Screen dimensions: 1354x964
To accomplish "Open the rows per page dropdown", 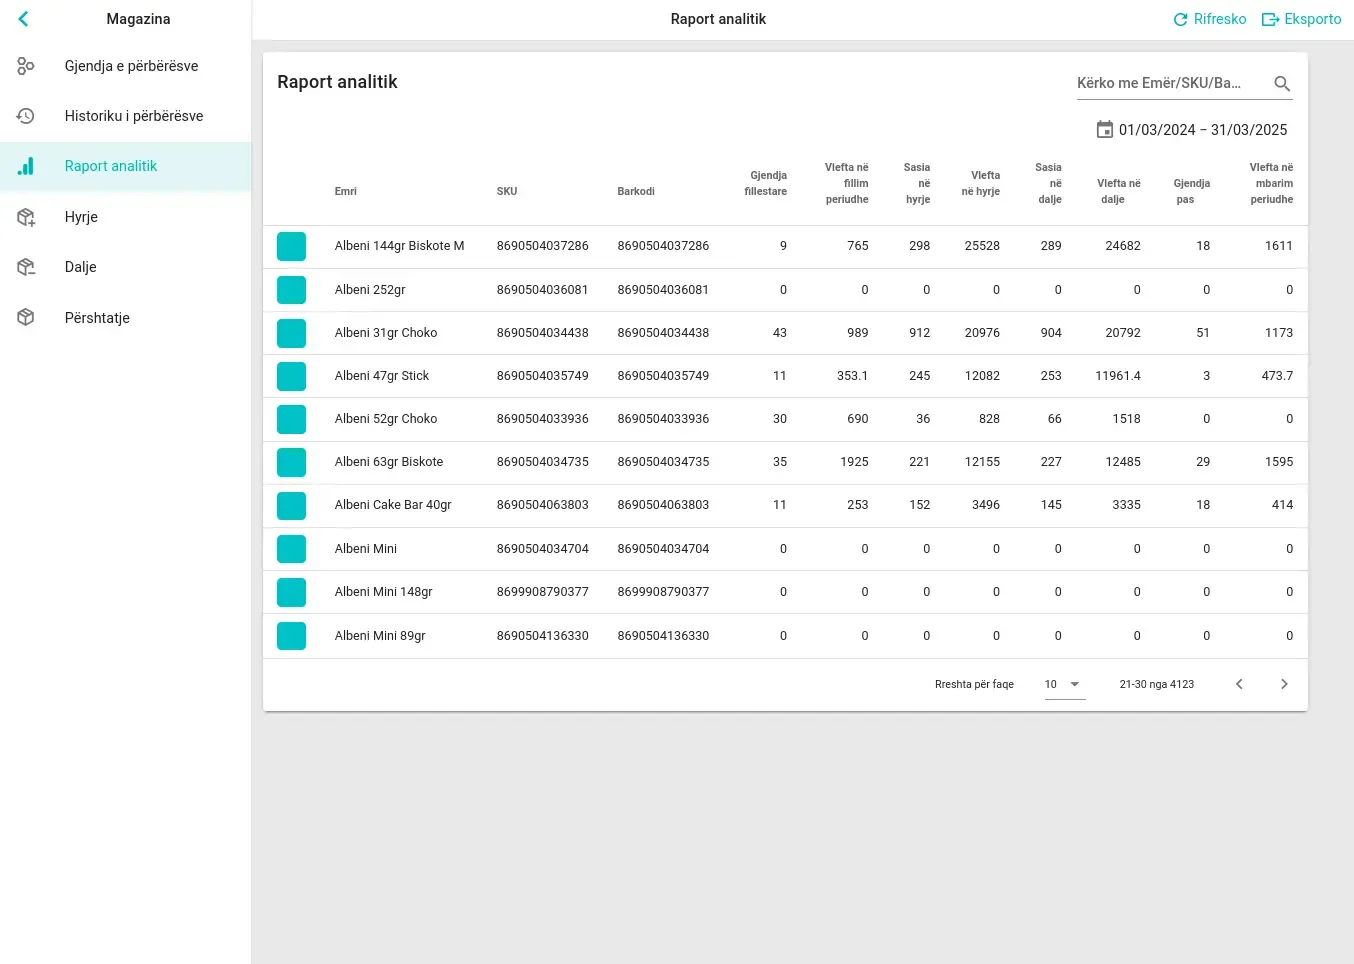I will (x=1064, y=684).
